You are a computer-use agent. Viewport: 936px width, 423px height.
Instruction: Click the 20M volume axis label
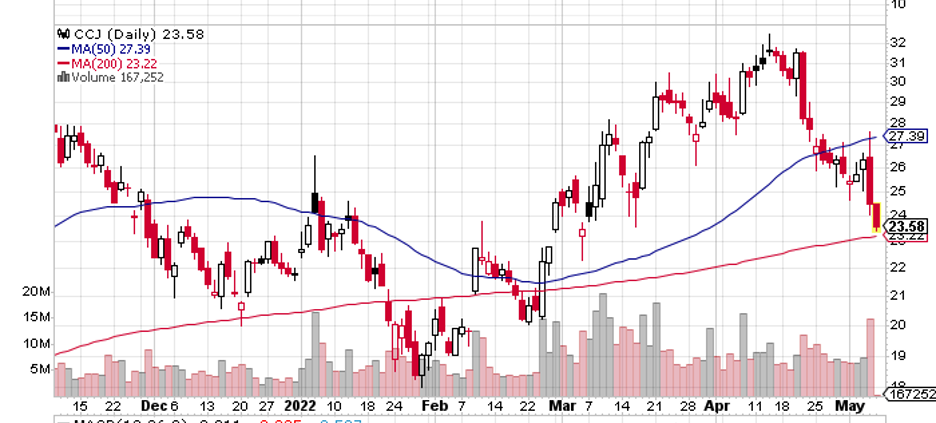(37, 292)
